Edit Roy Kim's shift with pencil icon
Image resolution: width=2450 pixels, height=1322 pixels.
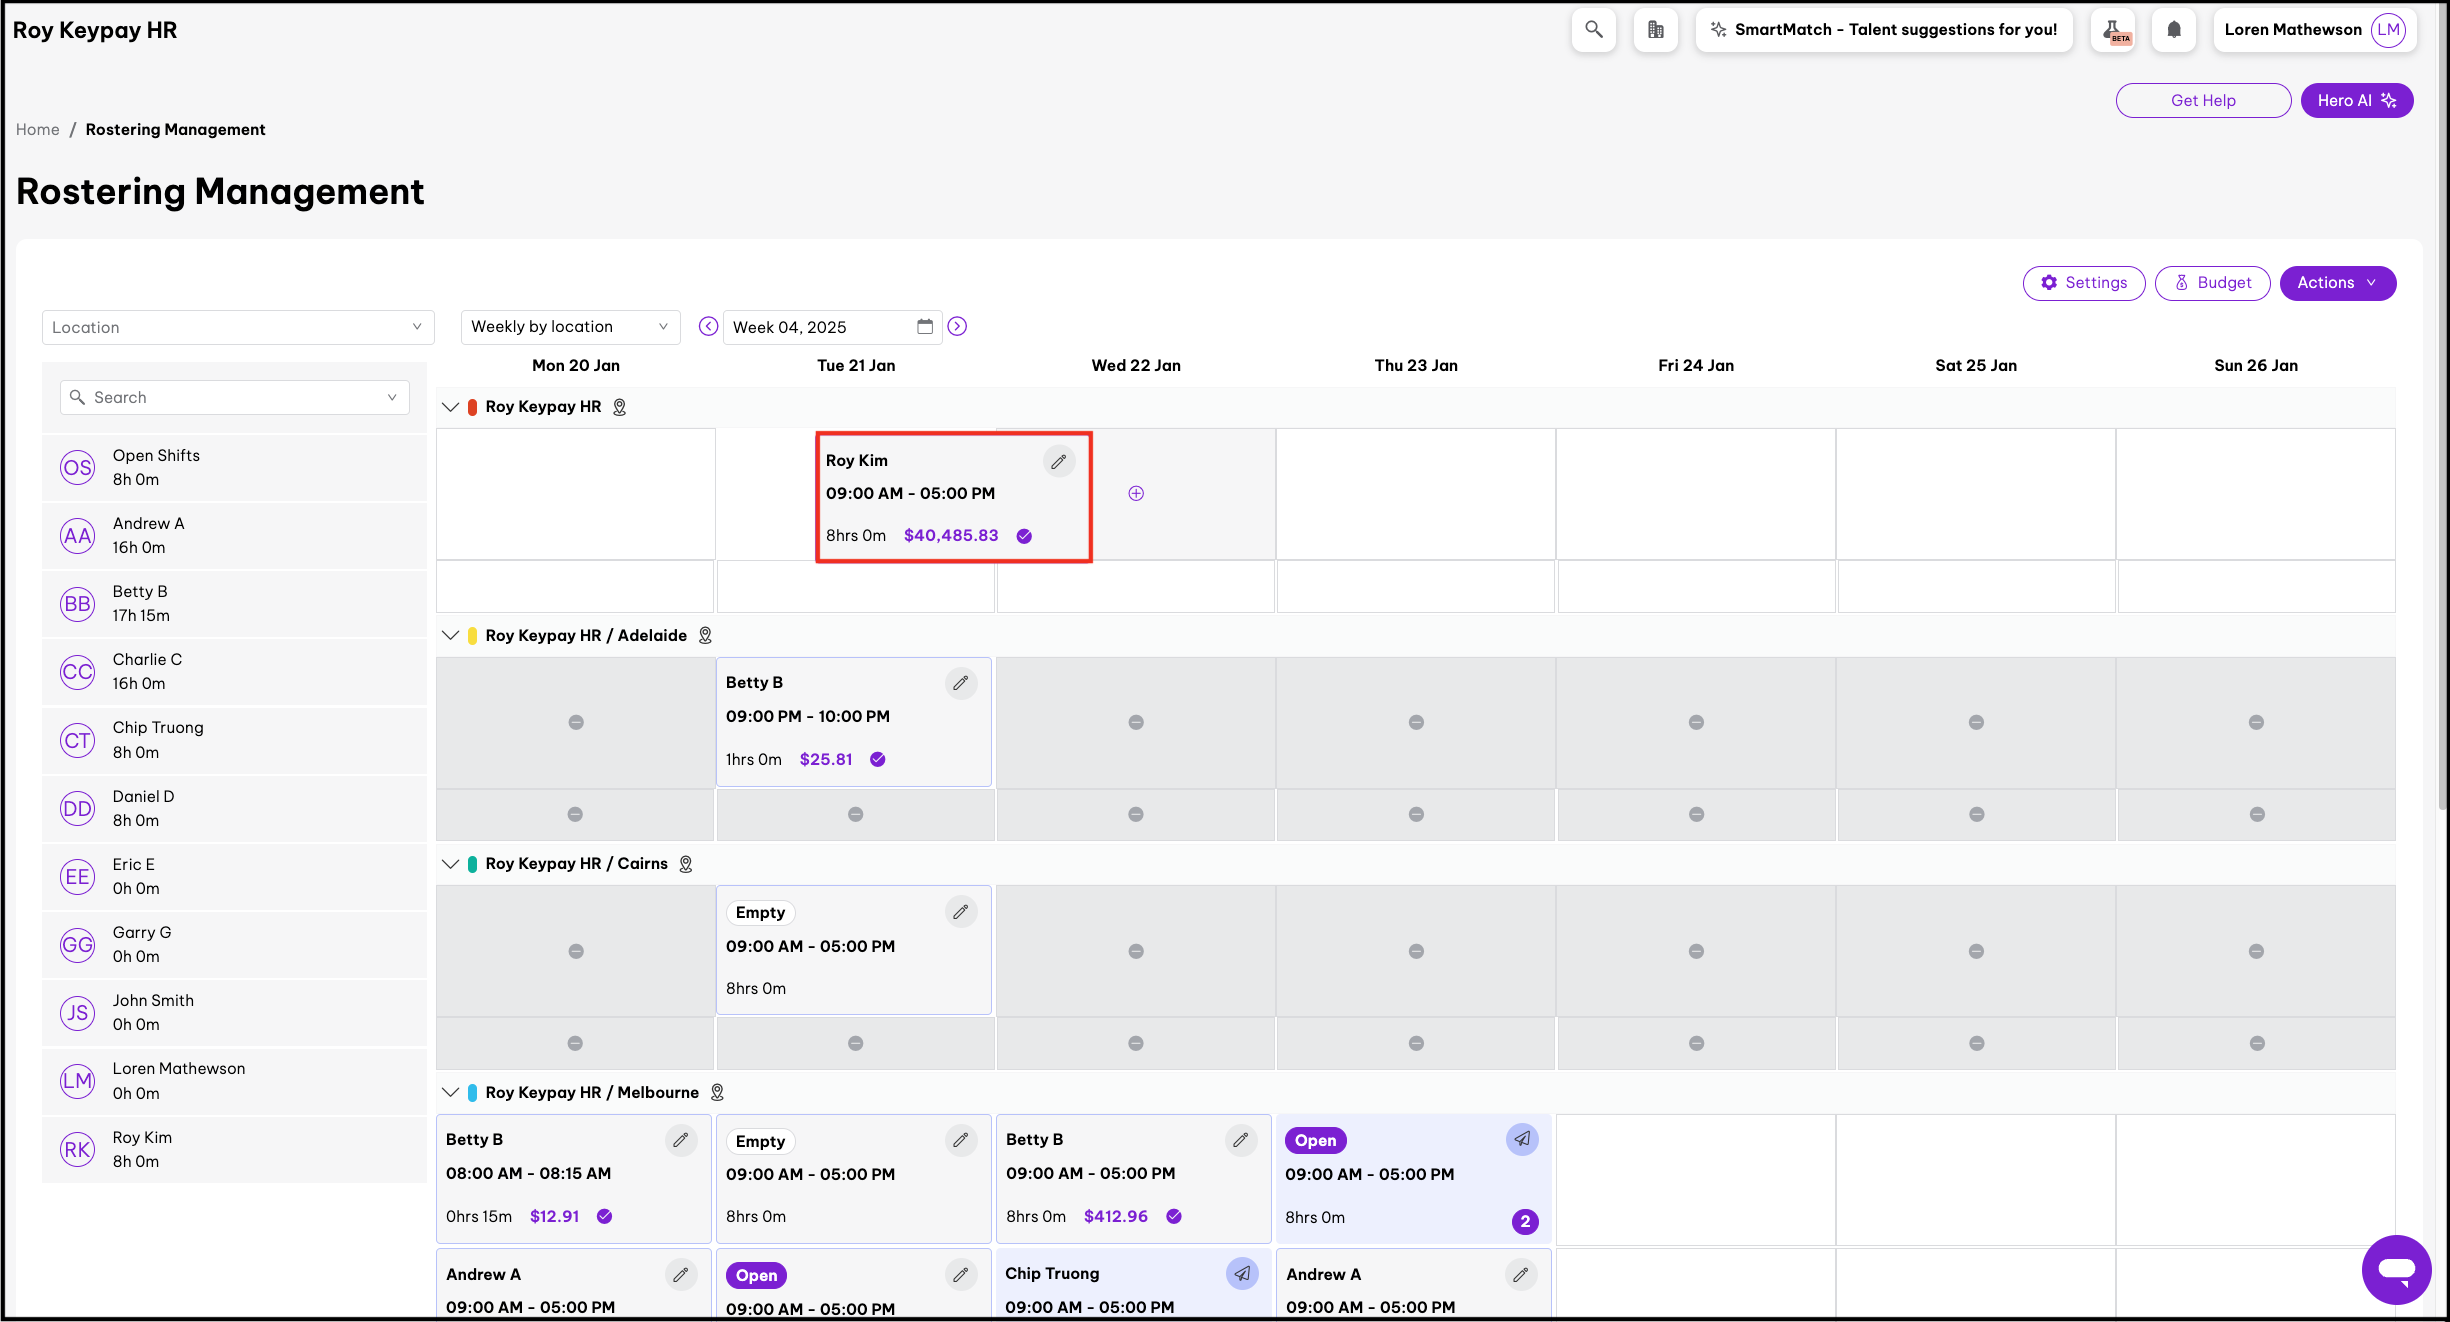click(1058, 461)
